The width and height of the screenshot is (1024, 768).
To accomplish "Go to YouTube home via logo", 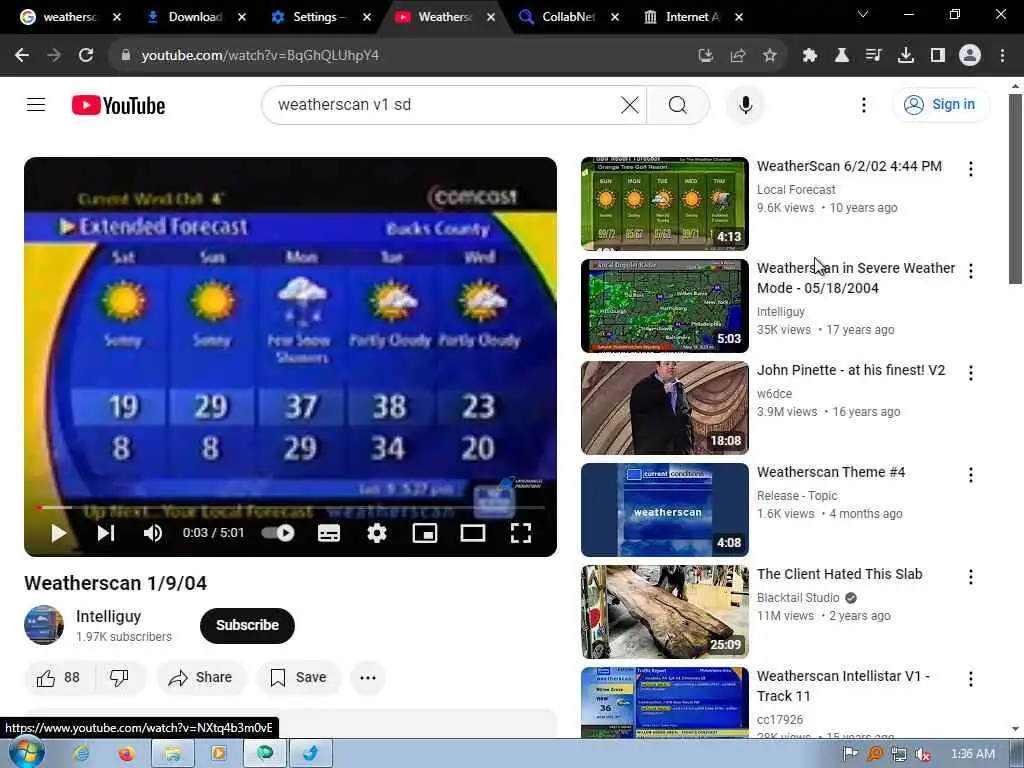I will pyautogui.click(x=118, y=105).
